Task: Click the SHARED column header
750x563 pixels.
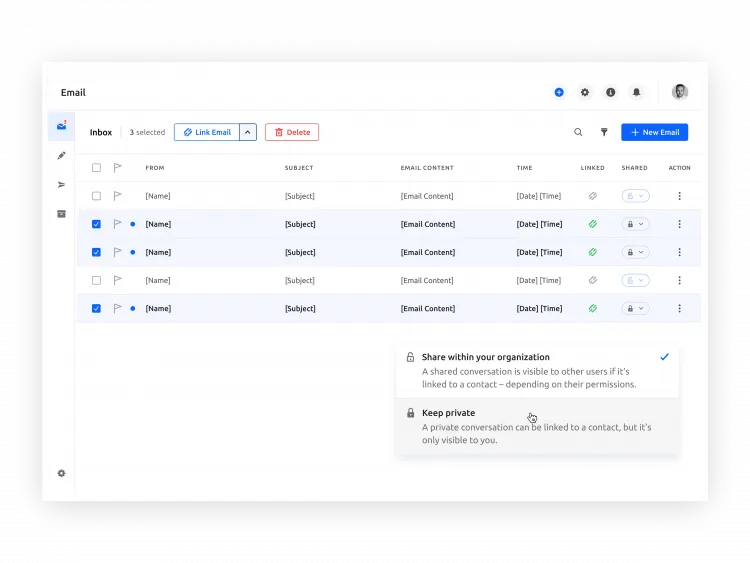Action: coord(635,168)
